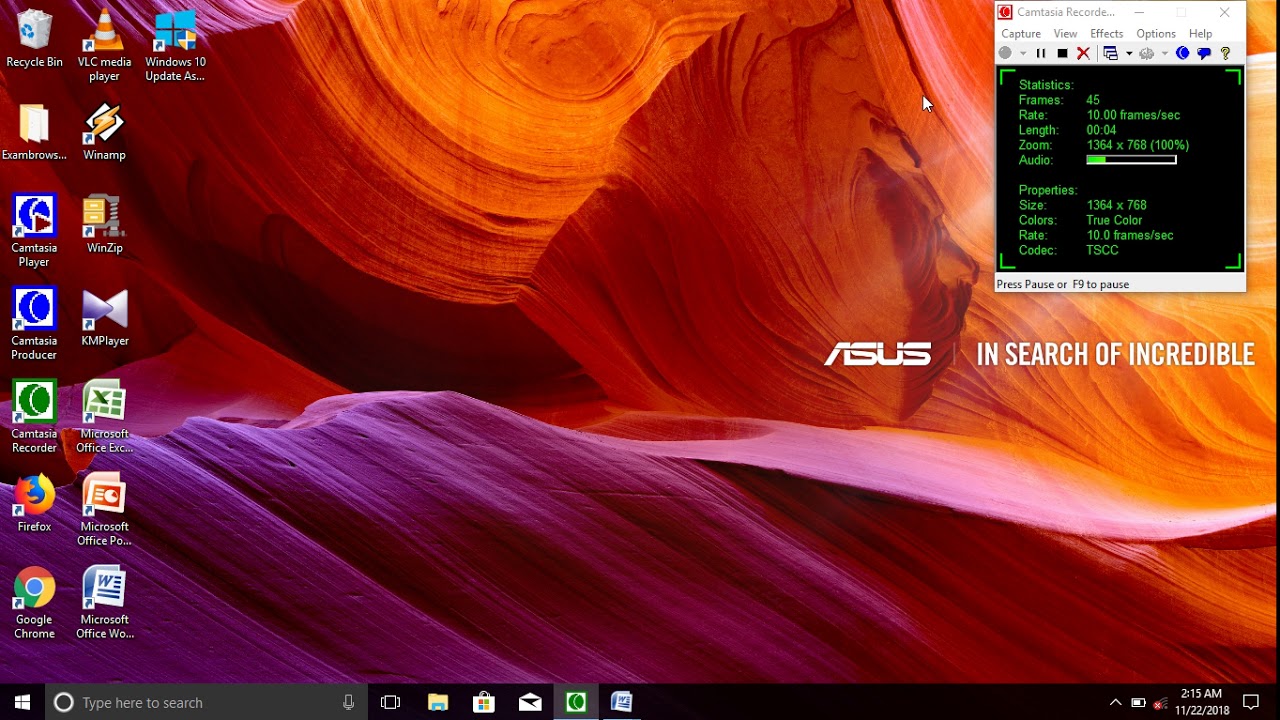Click the toggle view windows icon in the Recorder toolbar

(x=1110, y=53)
